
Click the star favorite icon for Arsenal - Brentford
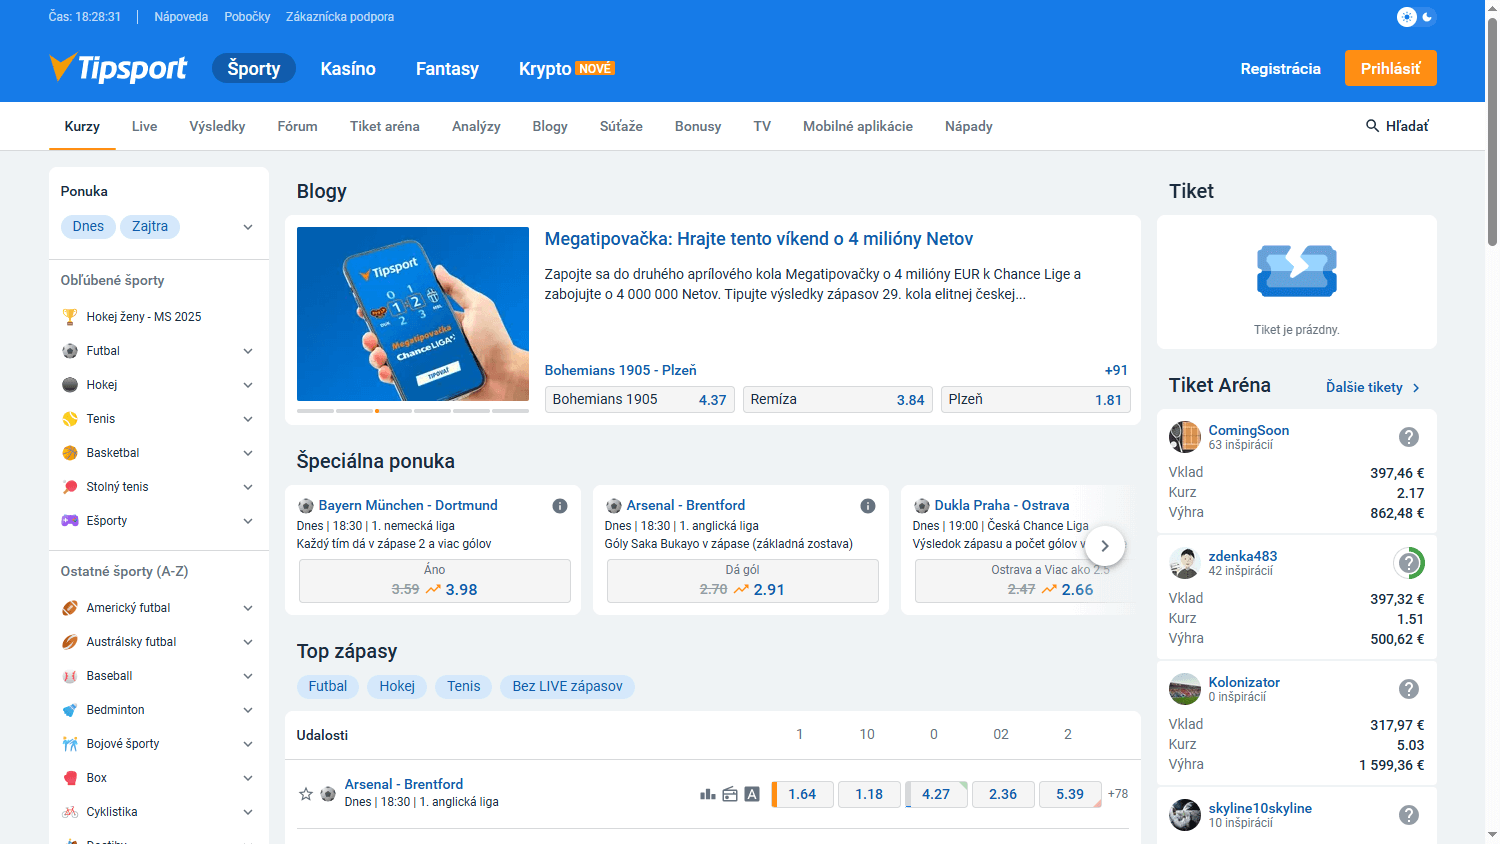click(x=306, y=794)
